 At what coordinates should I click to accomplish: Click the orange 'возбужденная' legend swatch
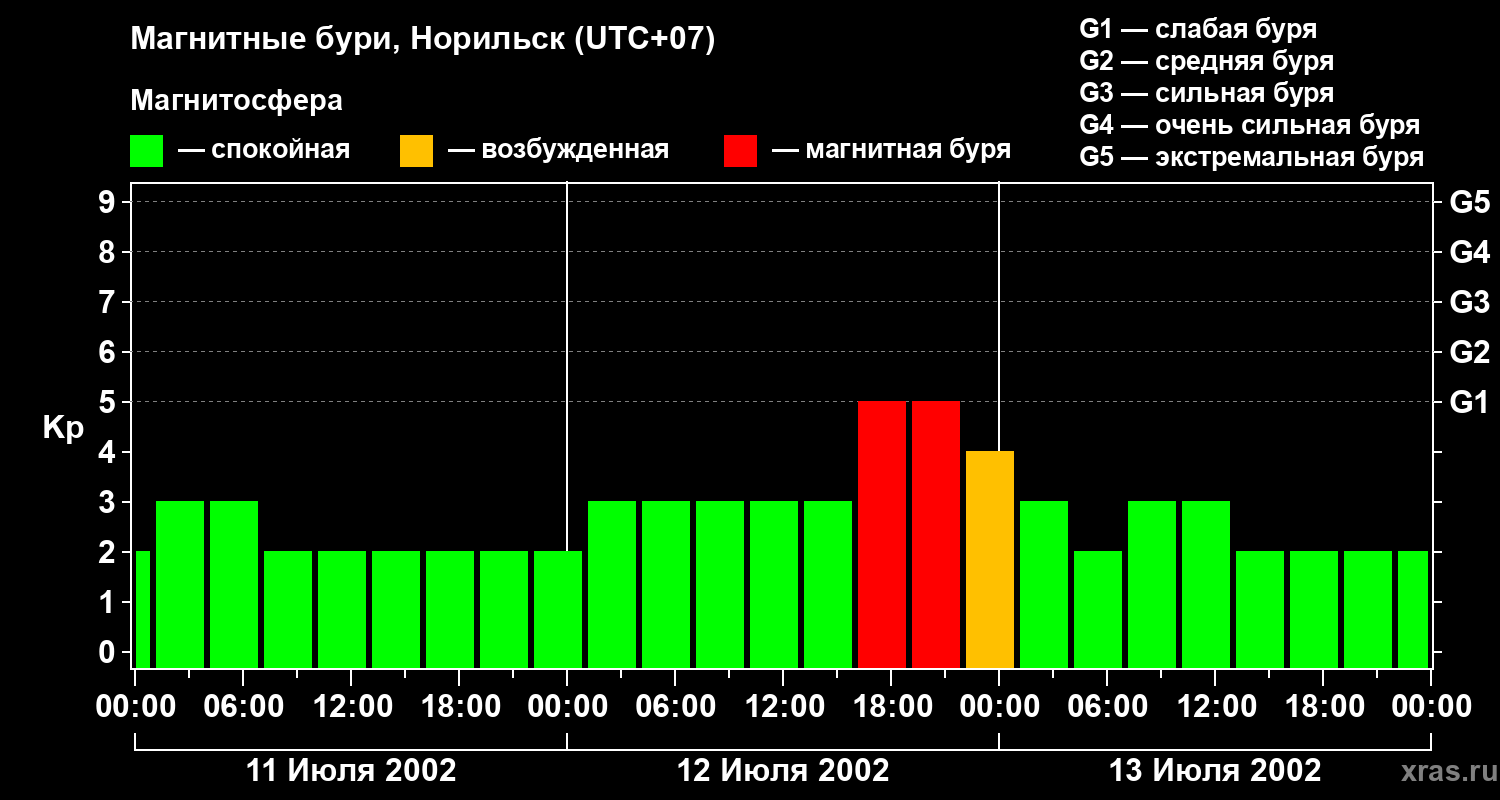coord(416,151)
